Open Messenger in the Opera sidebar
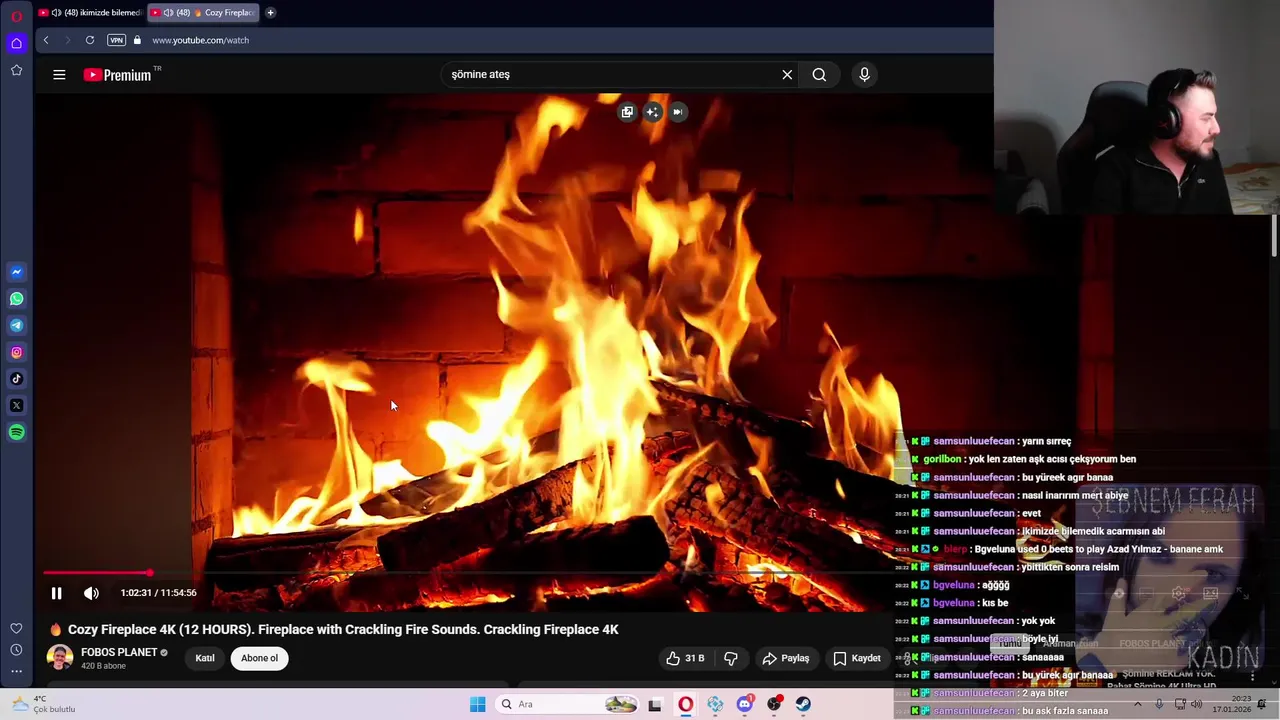 (x=16, y=272)
